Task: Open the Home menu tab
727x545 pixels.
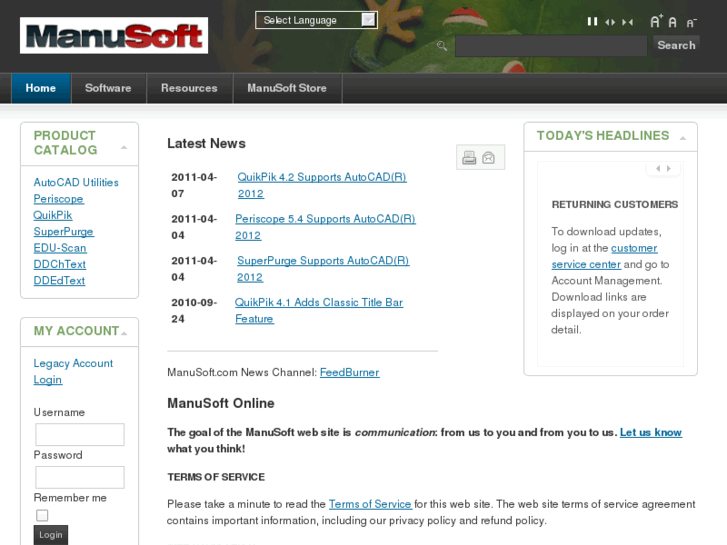Action: pyautogui.click(x=41, y=88)
